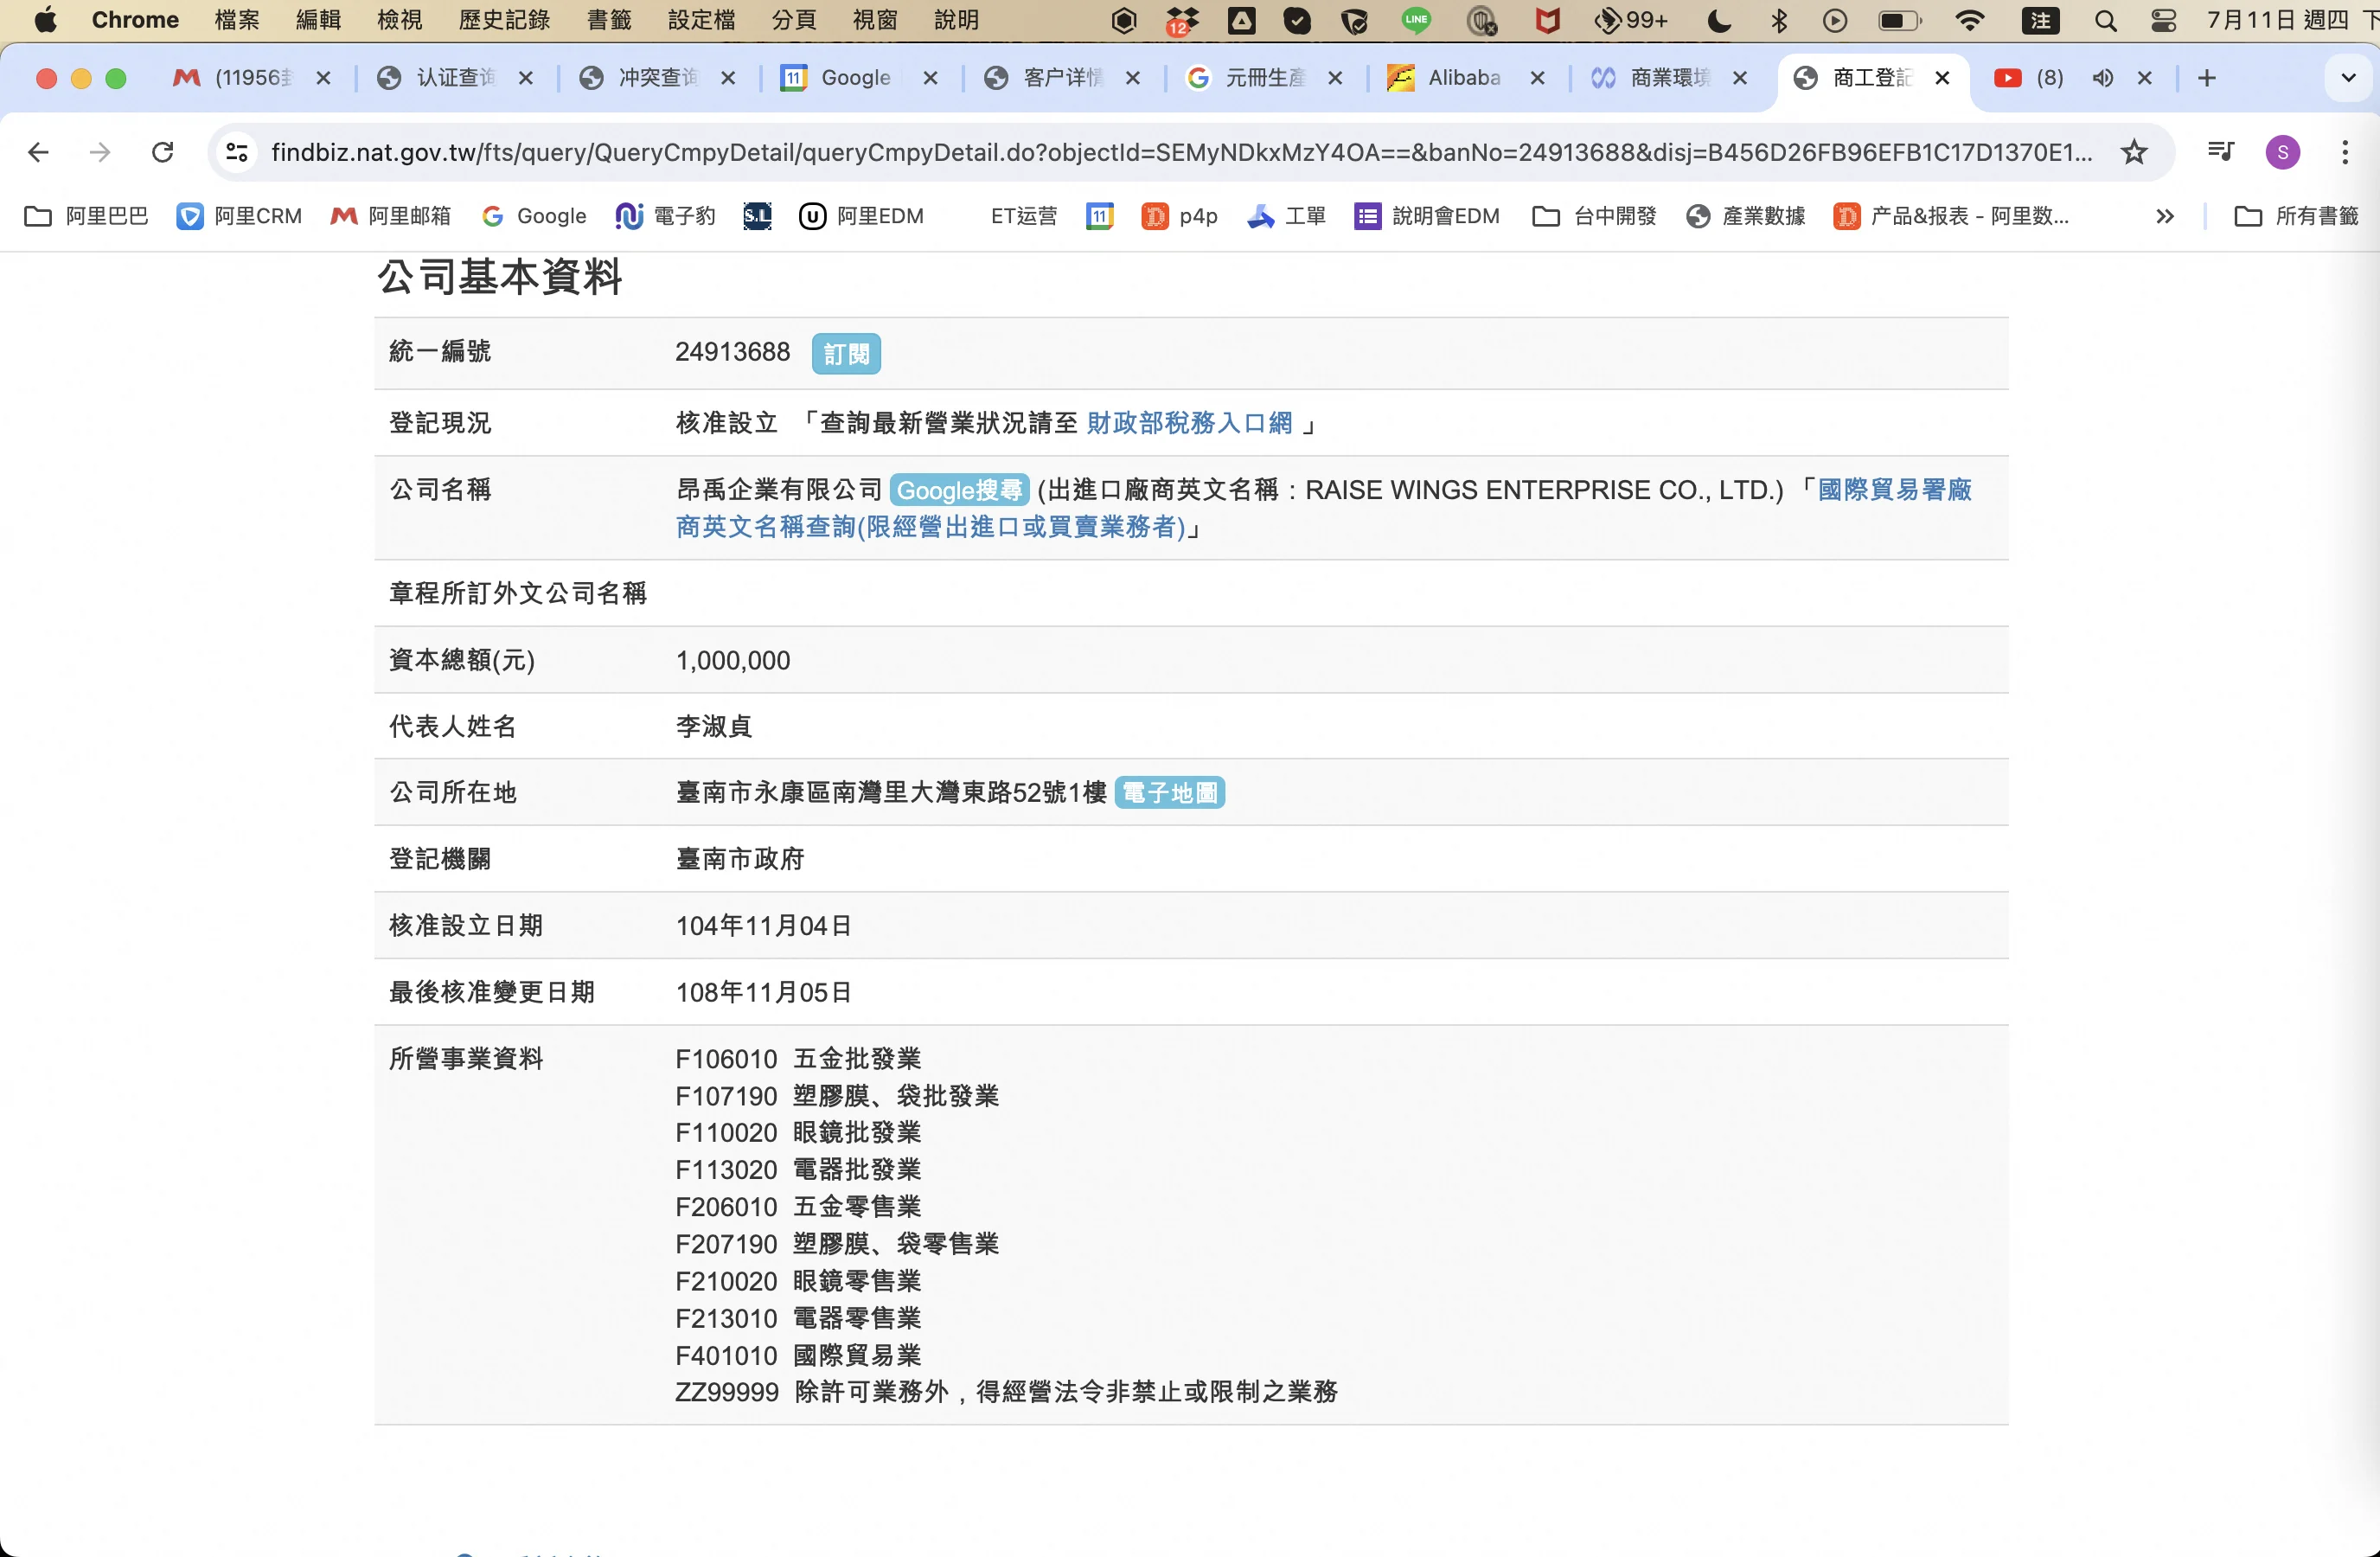
Task: Open the 財政部稅務入口網 link
Action: coord(1189,423)
